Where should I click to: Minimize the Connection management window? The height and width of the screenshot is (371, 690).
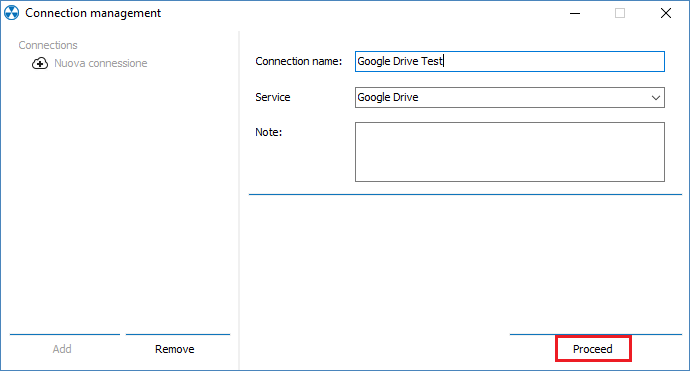pos(575,13)
